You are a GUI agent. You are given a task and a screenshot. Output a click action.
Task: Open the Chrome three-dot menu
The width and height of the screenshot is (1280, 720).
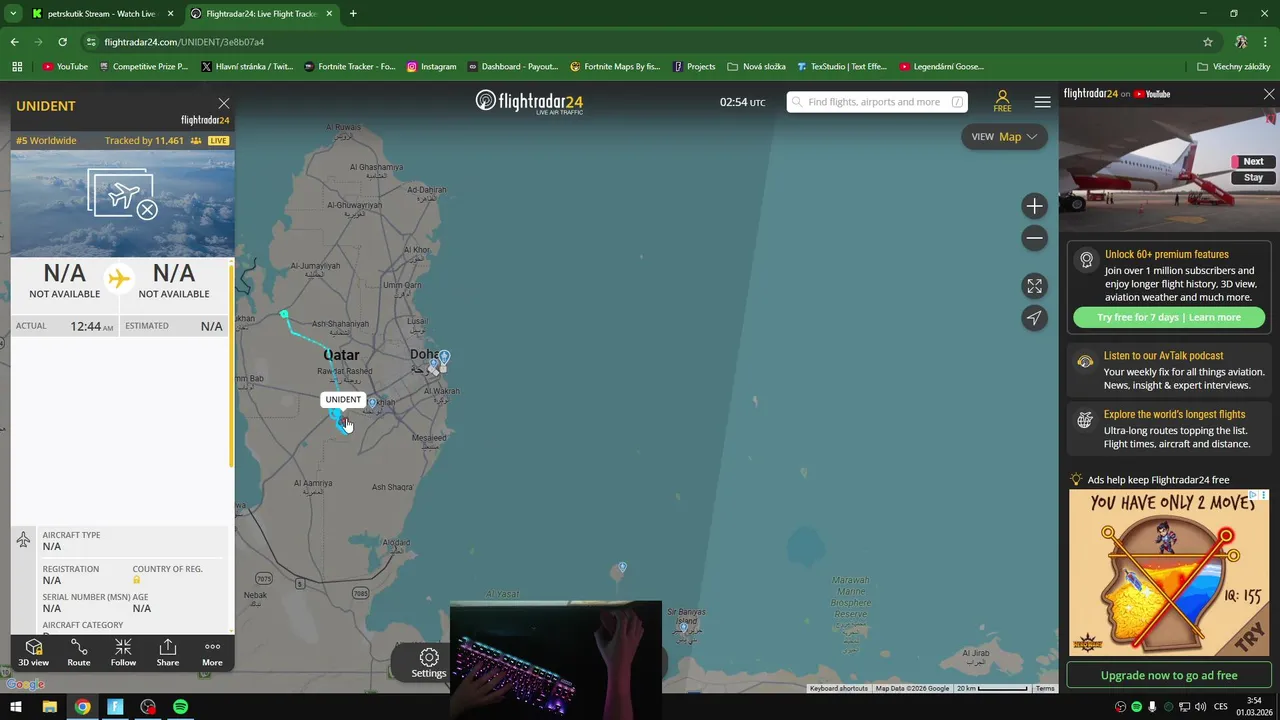coord(1267,42)
